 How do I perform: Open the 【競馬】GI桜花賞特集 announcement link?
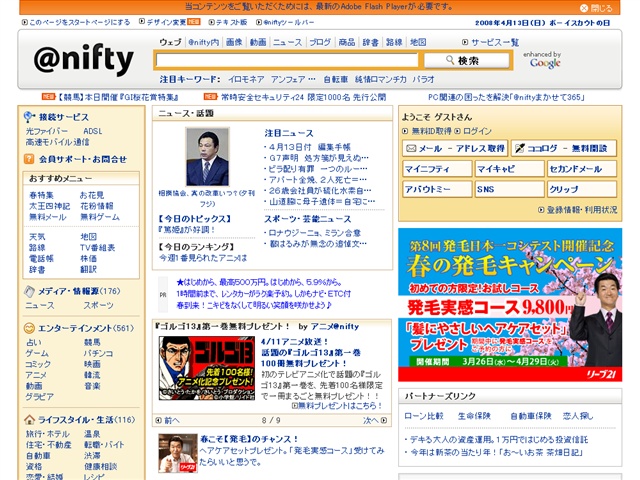click(118, 97)
